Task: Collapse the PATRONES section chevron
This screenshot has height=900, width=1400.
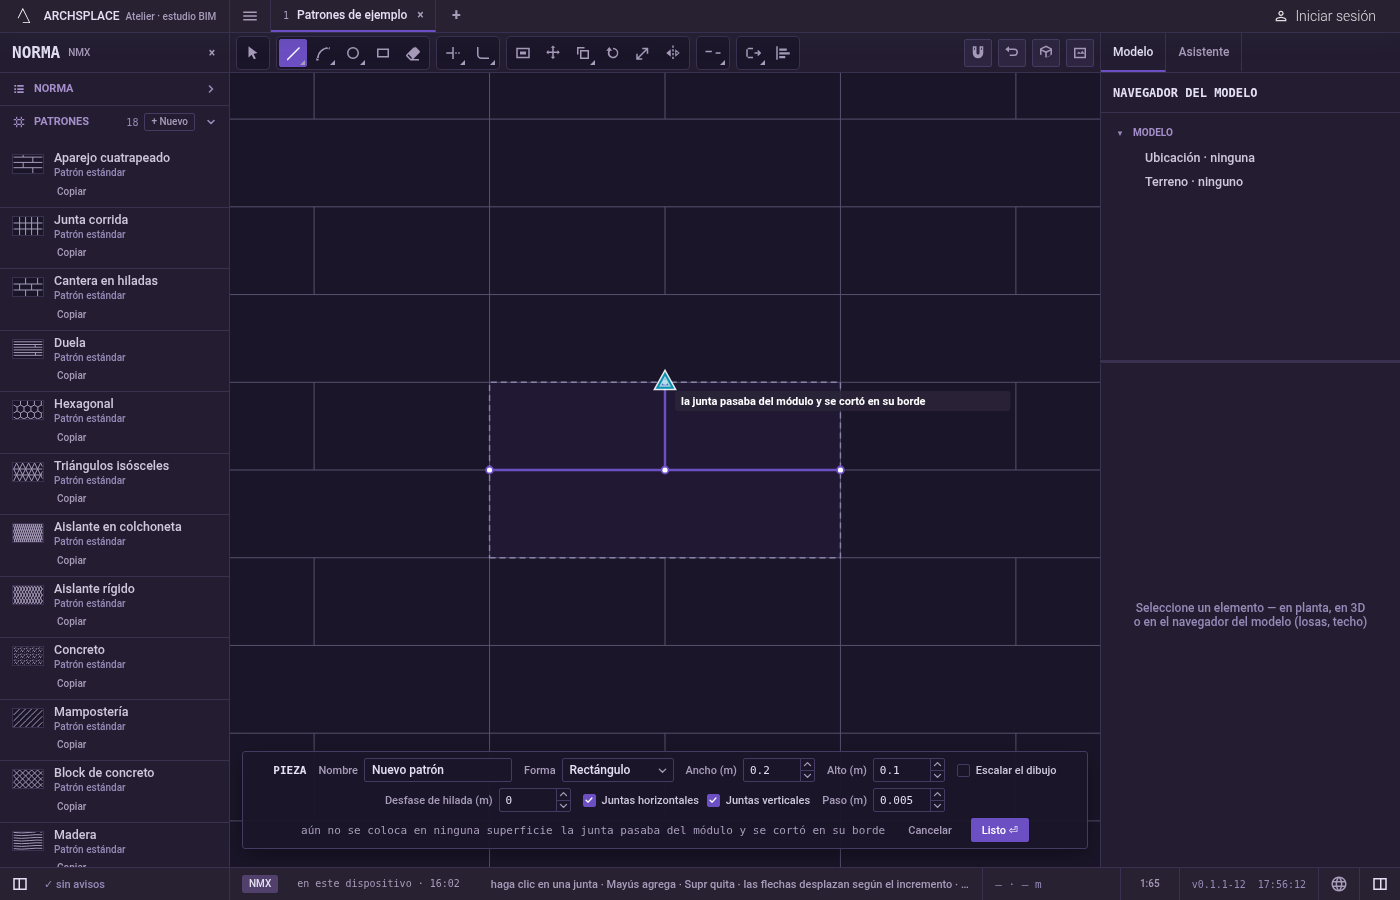Action: pos(211,122)
